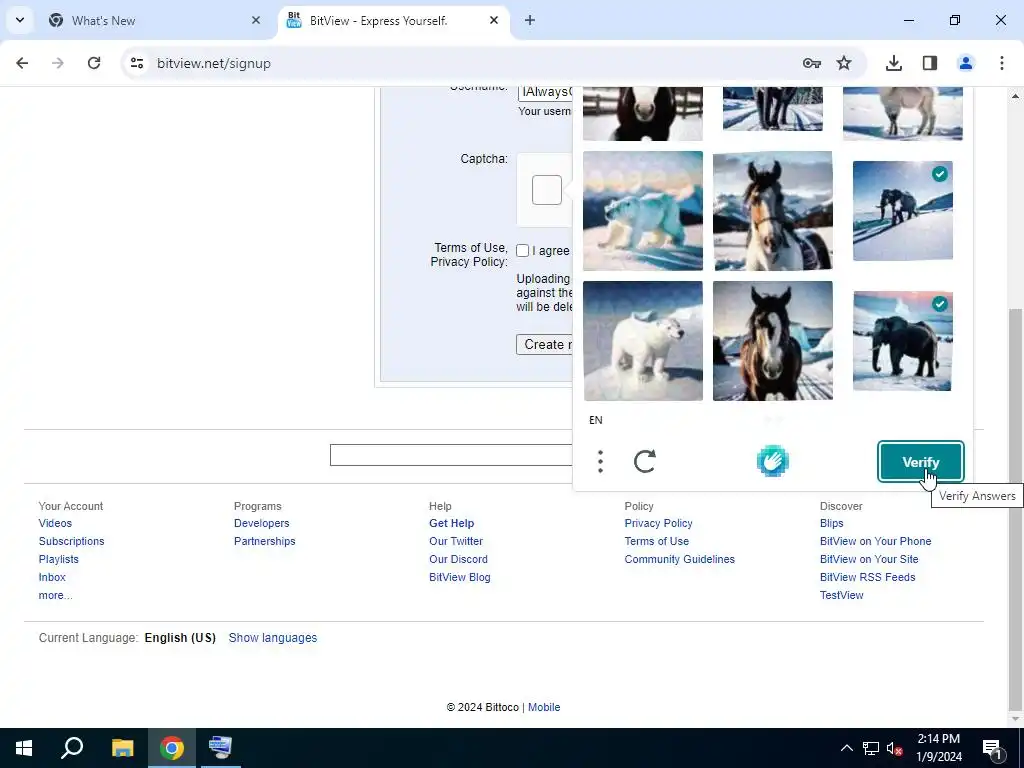This screenshot has width=1024, height=768.
Task: Select the horse with orange blaze image
Action: coord(773,211)
